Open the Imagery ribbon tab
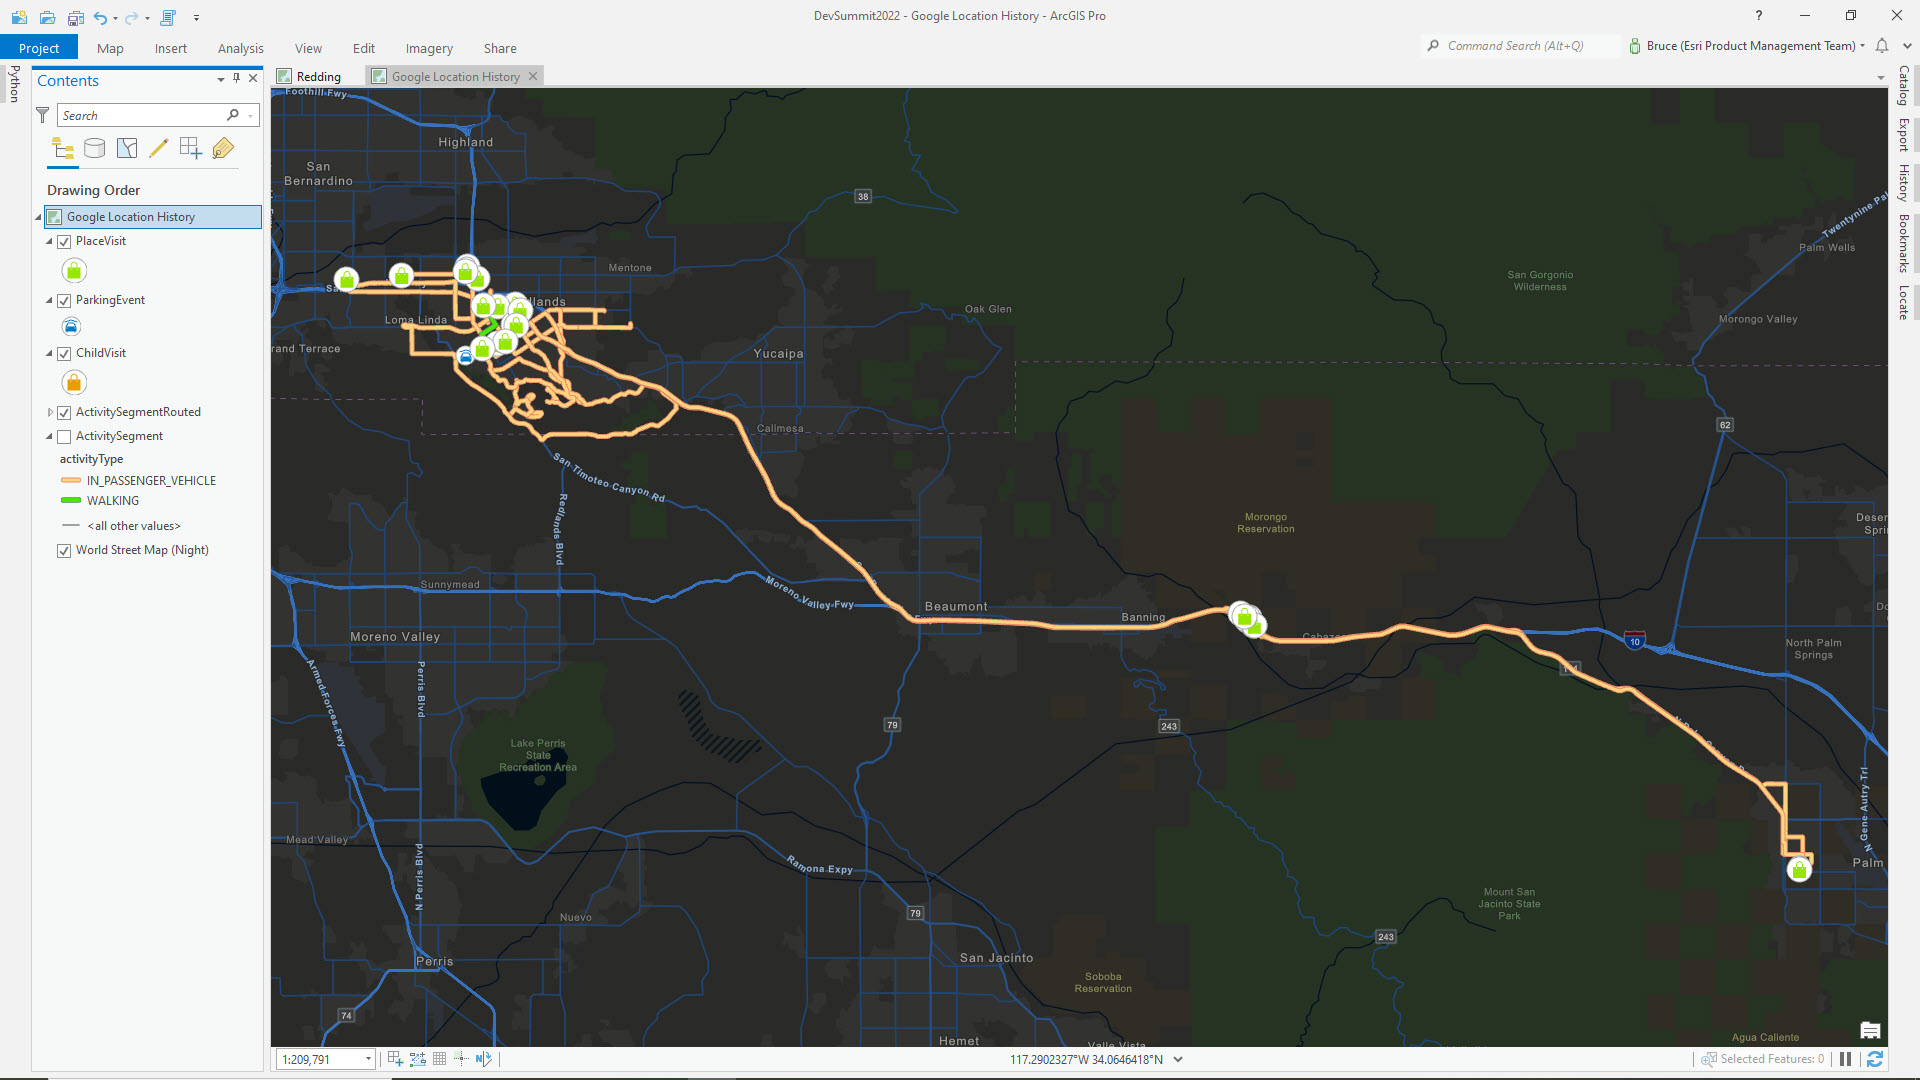1920x1080 pixels. pyautogui.click(x=428, y=48)
